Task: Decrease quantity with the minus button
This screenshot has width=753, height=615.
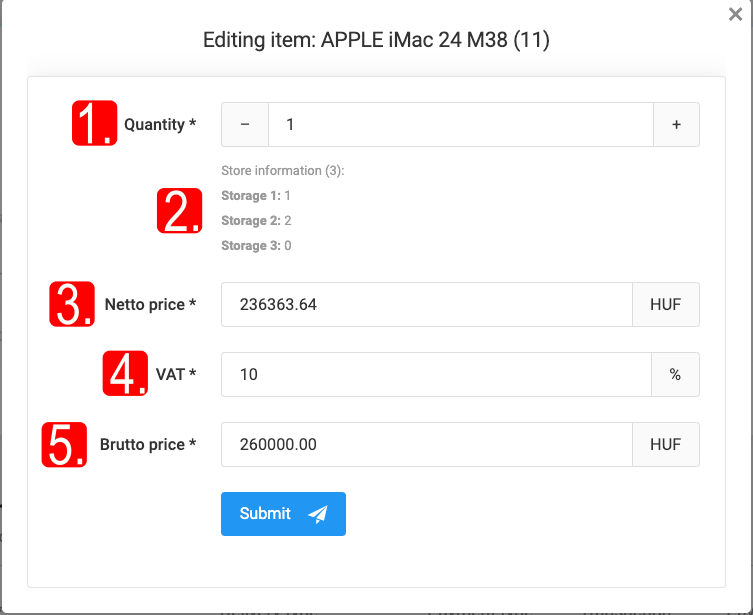Action: 245,124
